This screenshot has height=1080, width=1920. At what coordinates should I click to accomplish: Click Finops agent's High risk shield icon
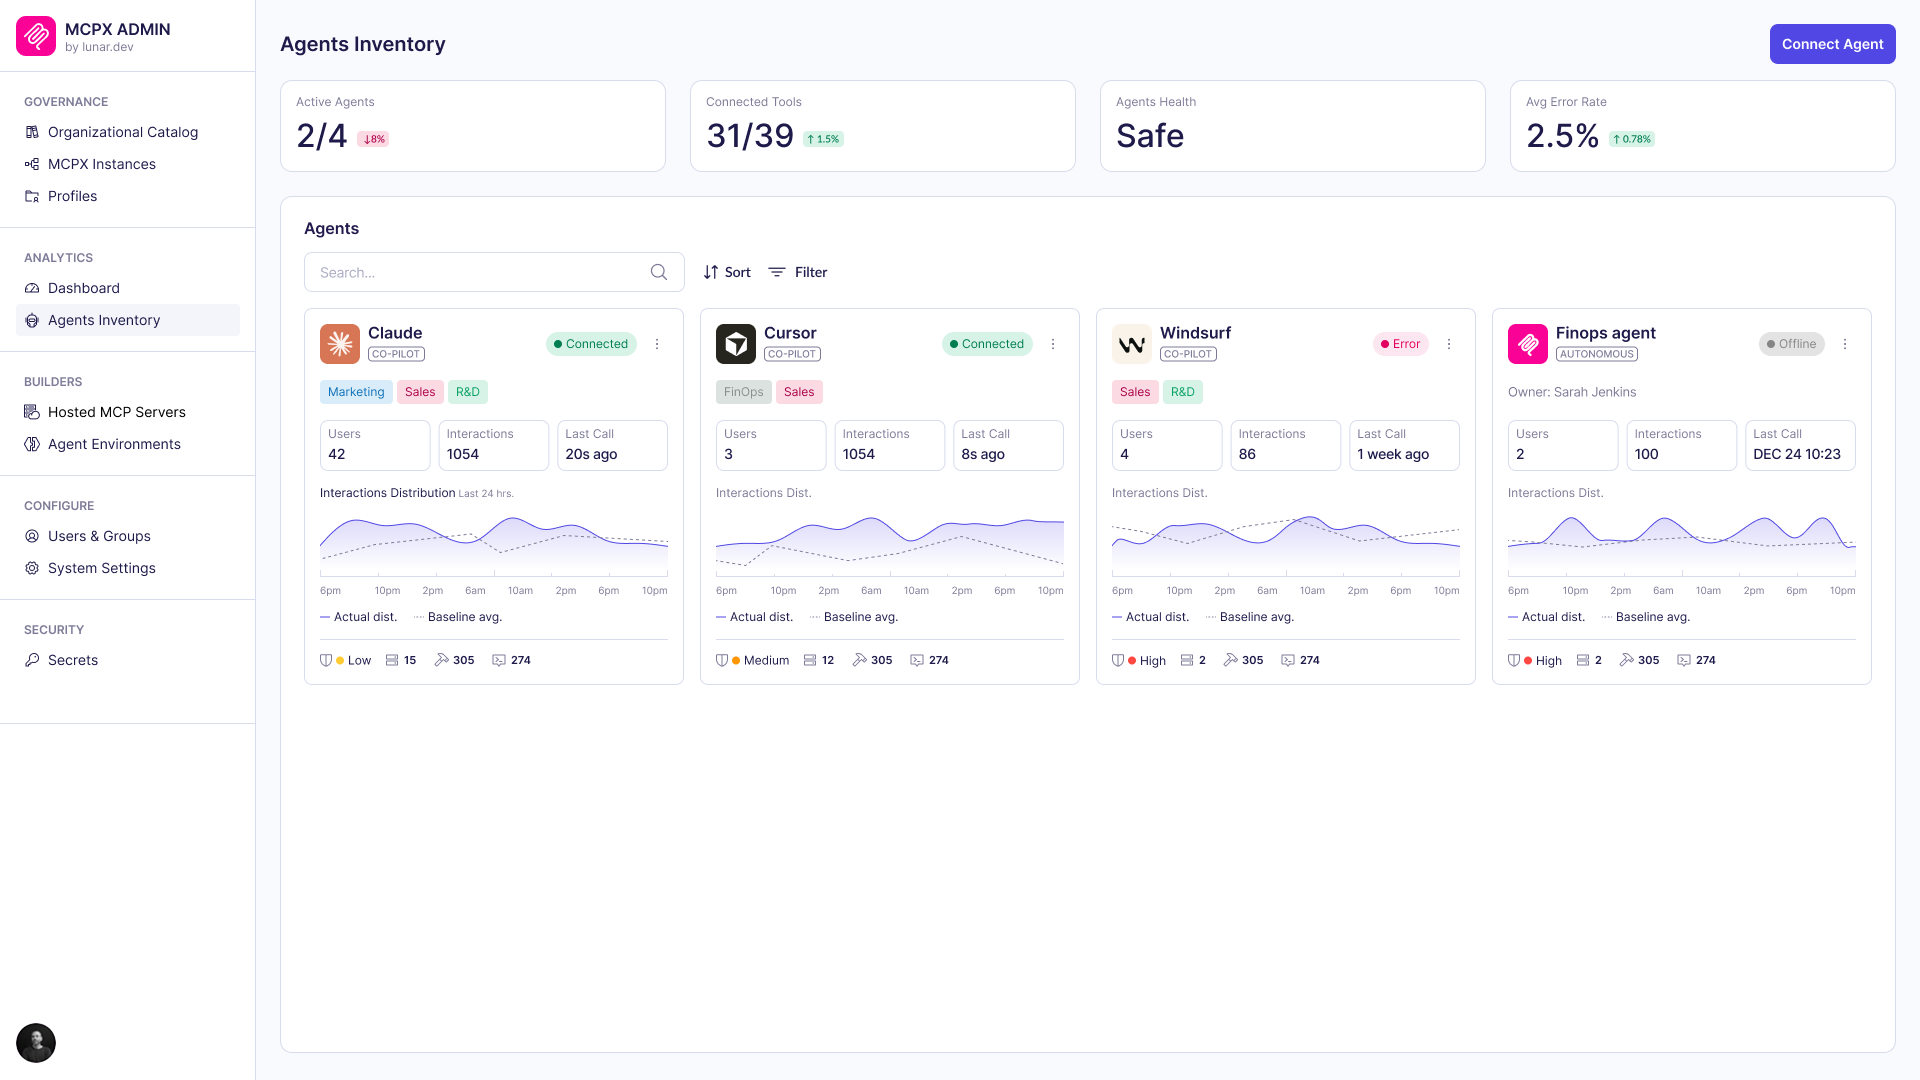(1514, 660)
